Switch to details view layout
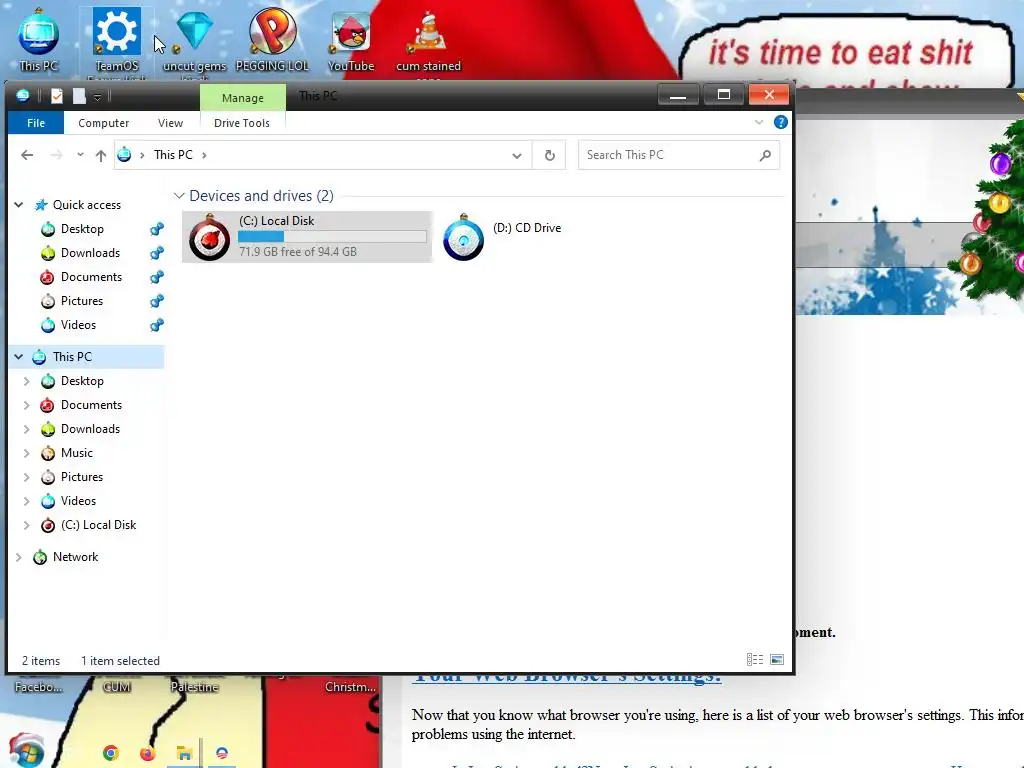This screenshot has height=768, width=1024. click(x=755, y=660)
